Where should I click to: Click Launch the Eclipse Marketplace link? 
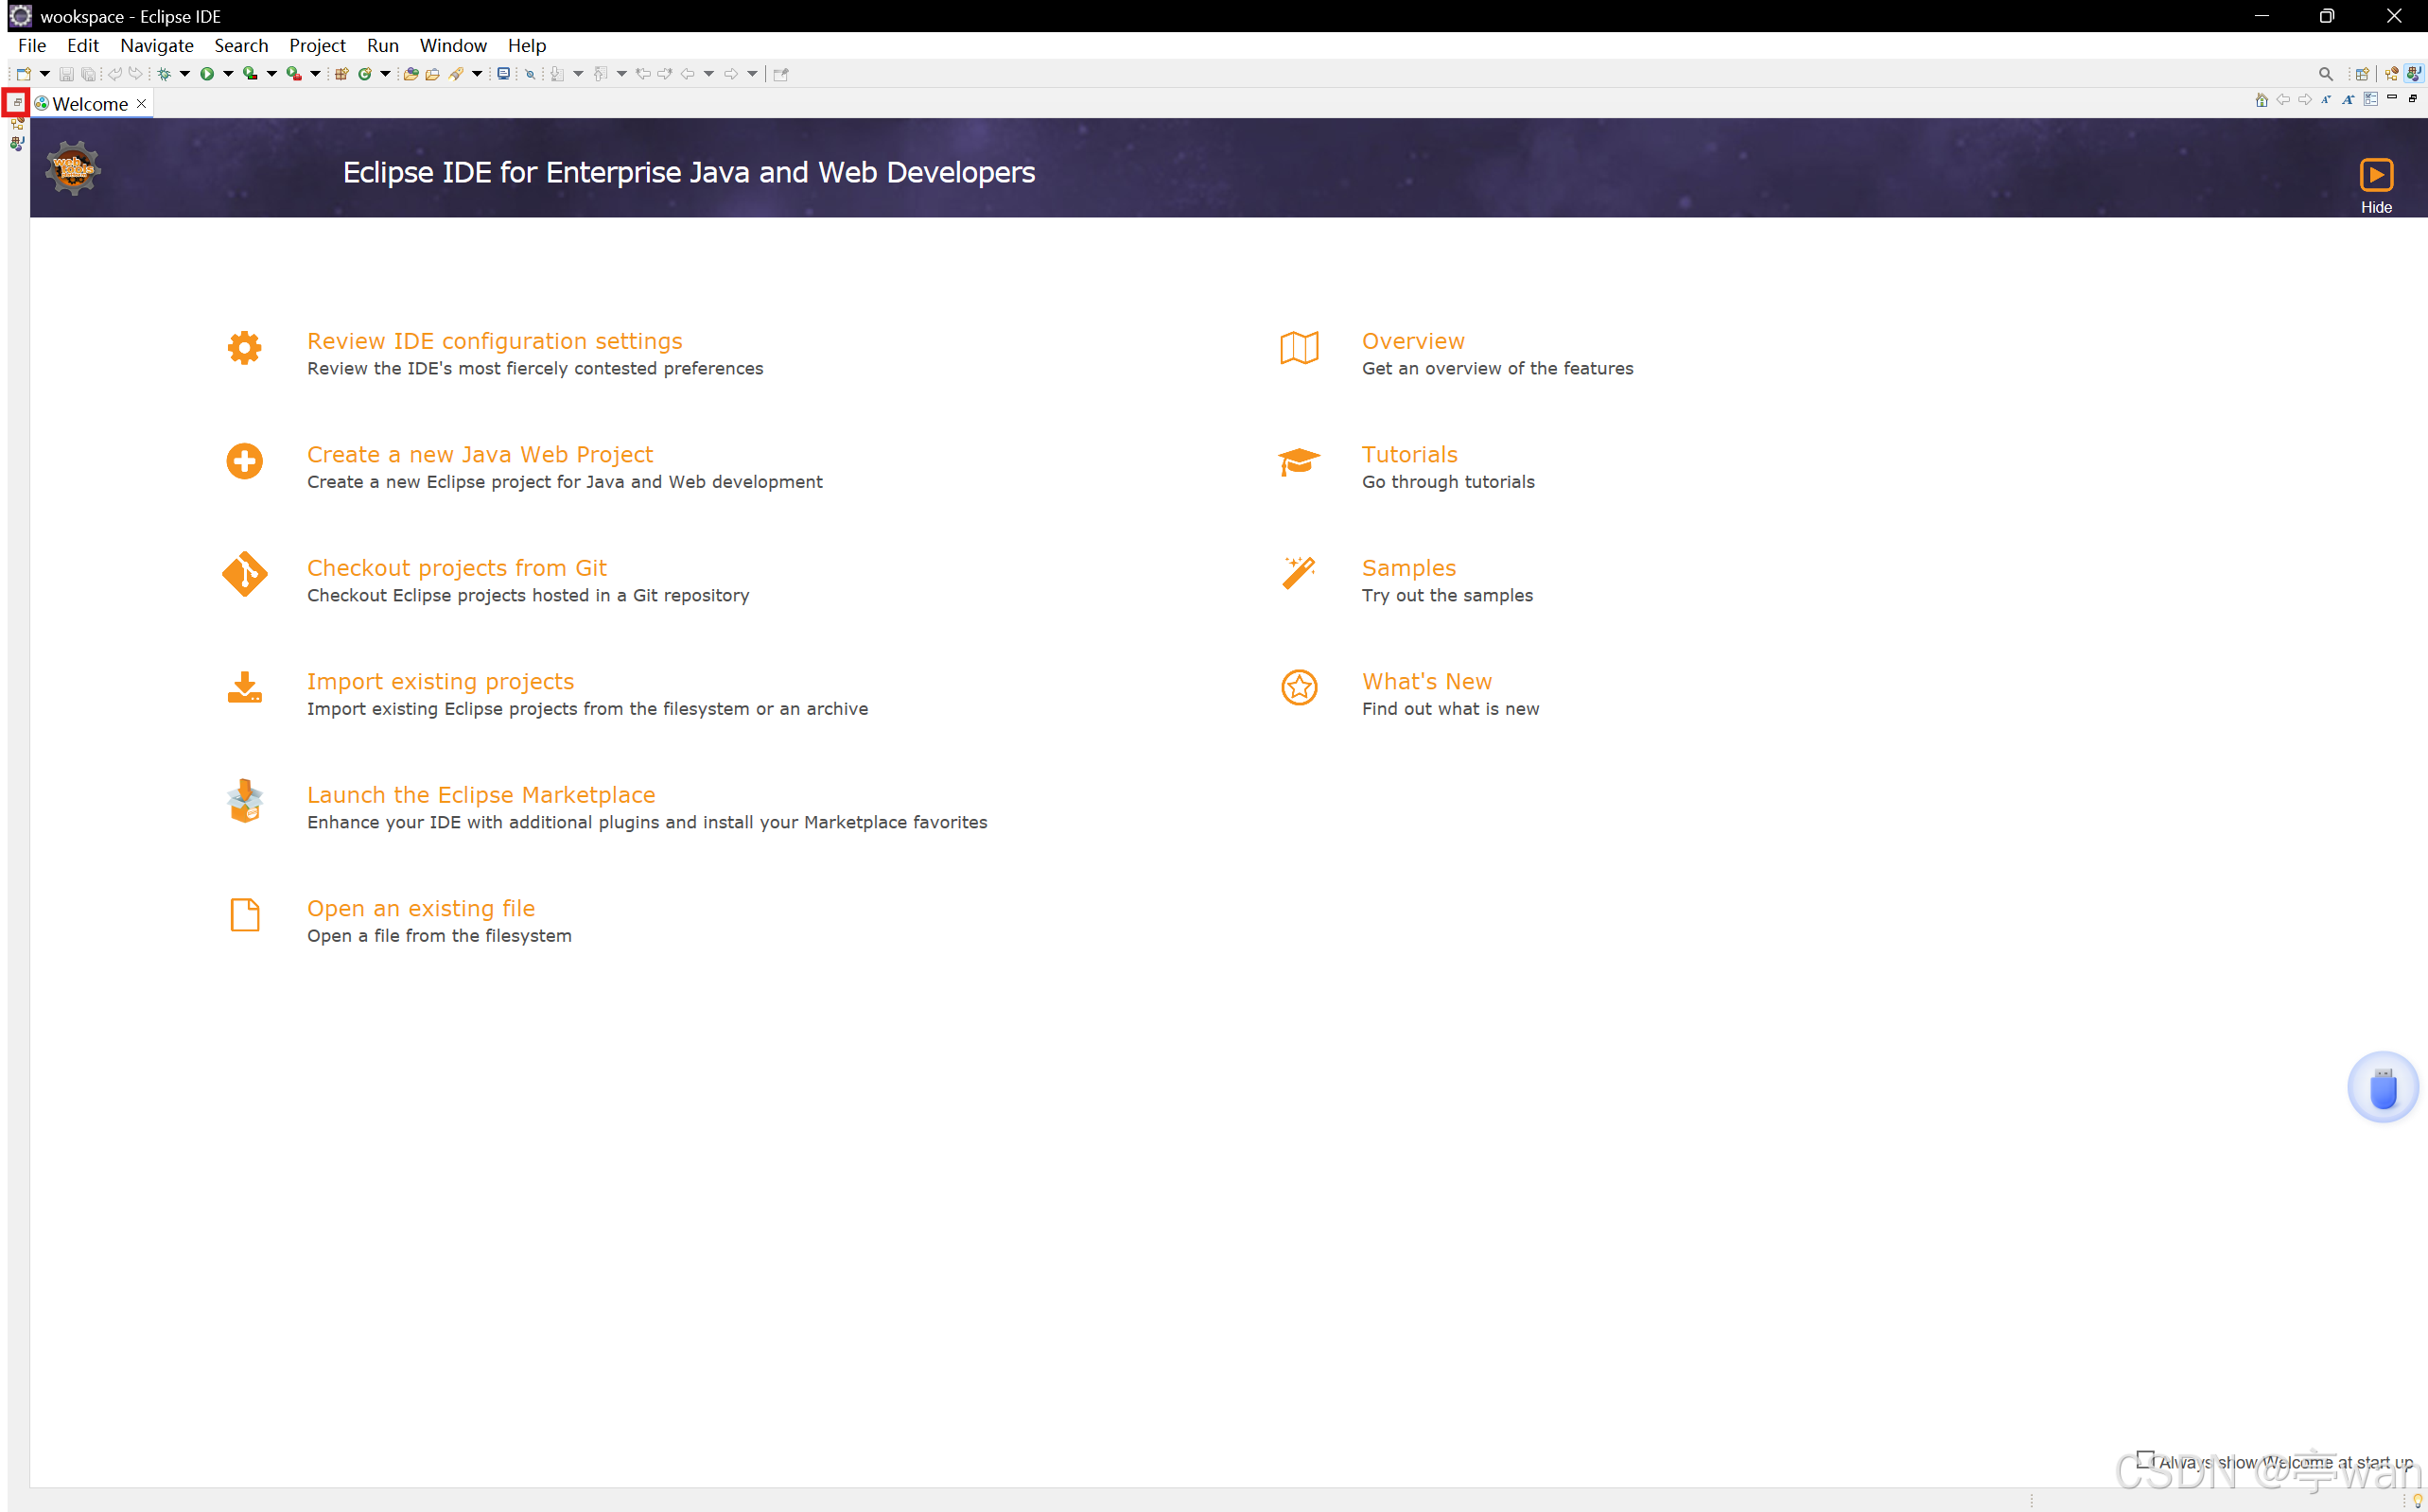tap(481, 795)
